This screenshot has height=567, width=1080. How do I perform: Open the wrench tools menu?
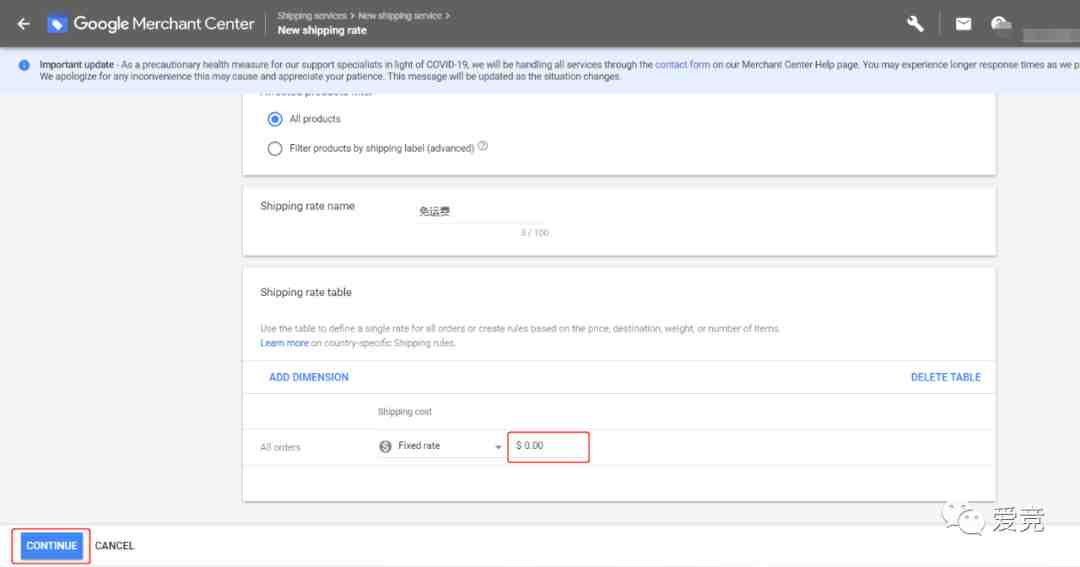915,24
